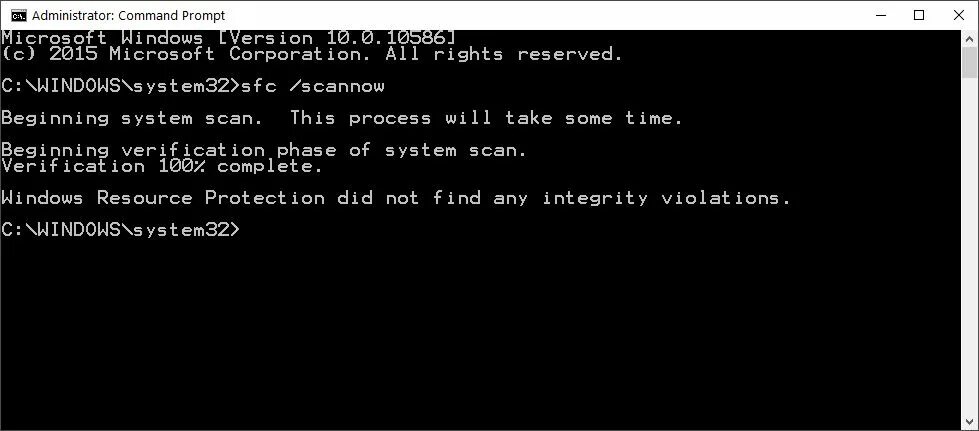Click the 2015 Microsoft Corporation copyright line
This screenshot has height=431, width=979.
coord(312,54)
